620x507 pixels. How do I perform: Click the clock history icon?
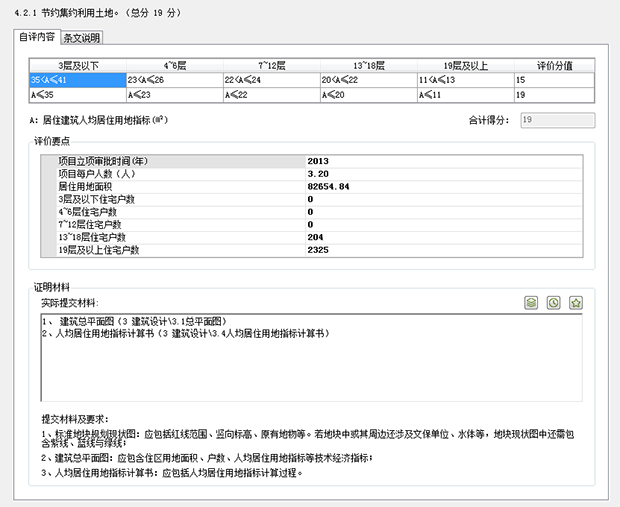pos(554,303)
